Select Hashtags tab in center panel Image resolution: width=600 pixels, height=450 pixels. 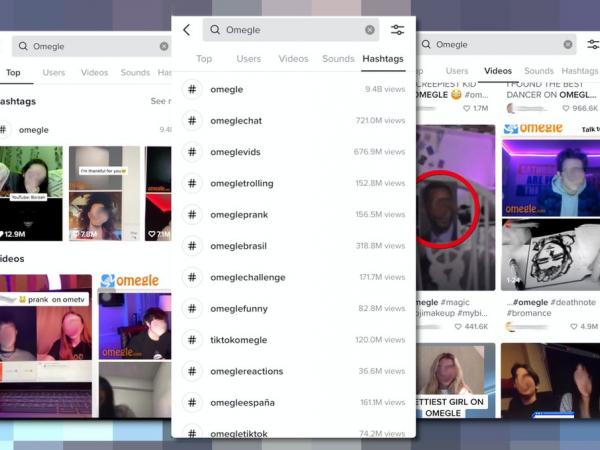pos(383,59)
